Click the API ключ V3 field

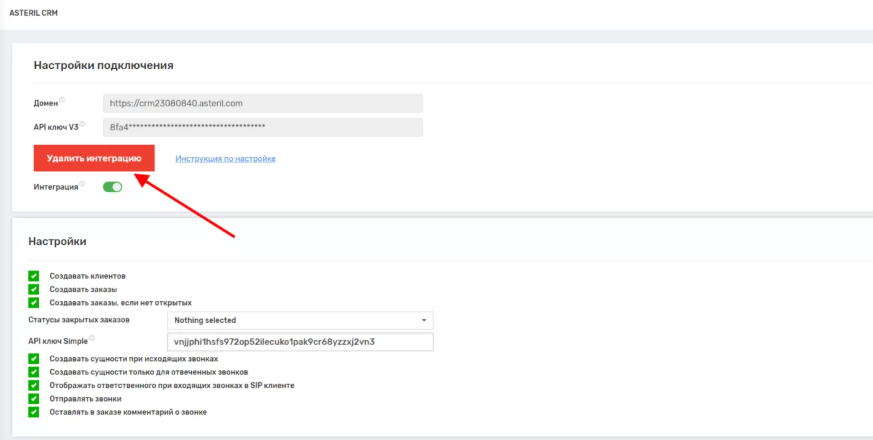262,127
